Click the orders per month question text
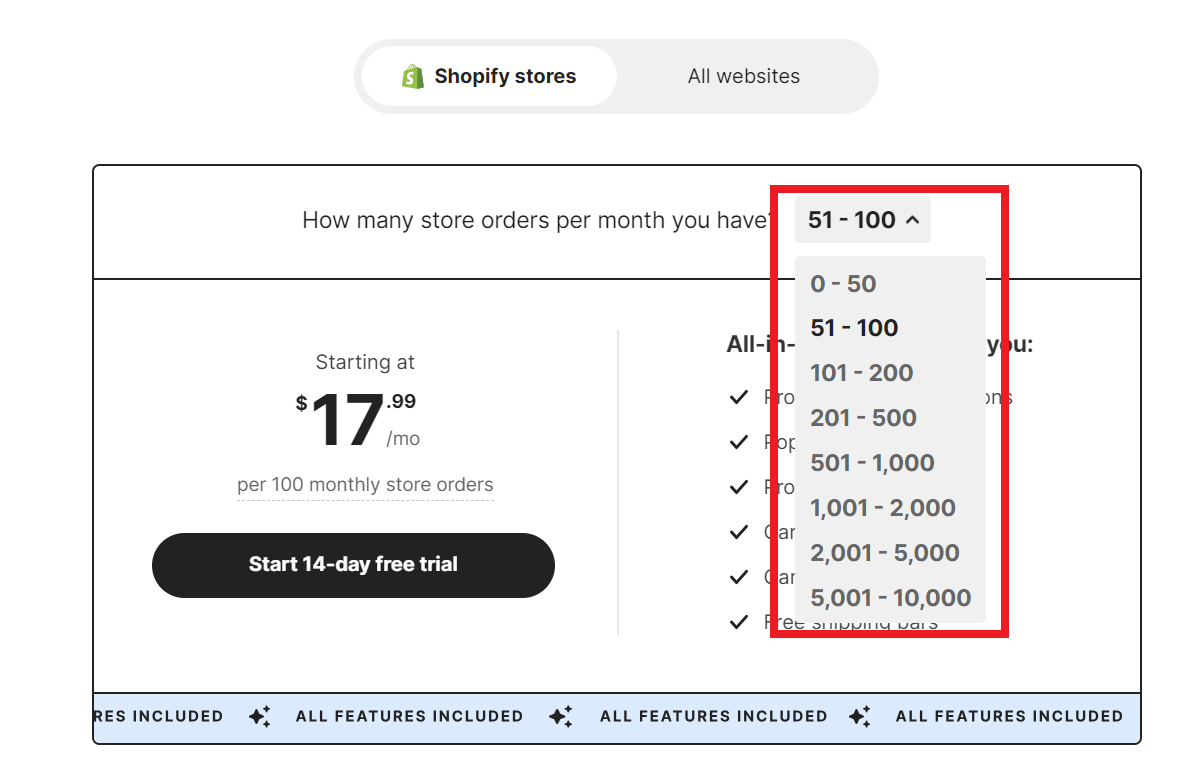The width and height of the screenshot is (1202, 766). click(x=537, y=220)
